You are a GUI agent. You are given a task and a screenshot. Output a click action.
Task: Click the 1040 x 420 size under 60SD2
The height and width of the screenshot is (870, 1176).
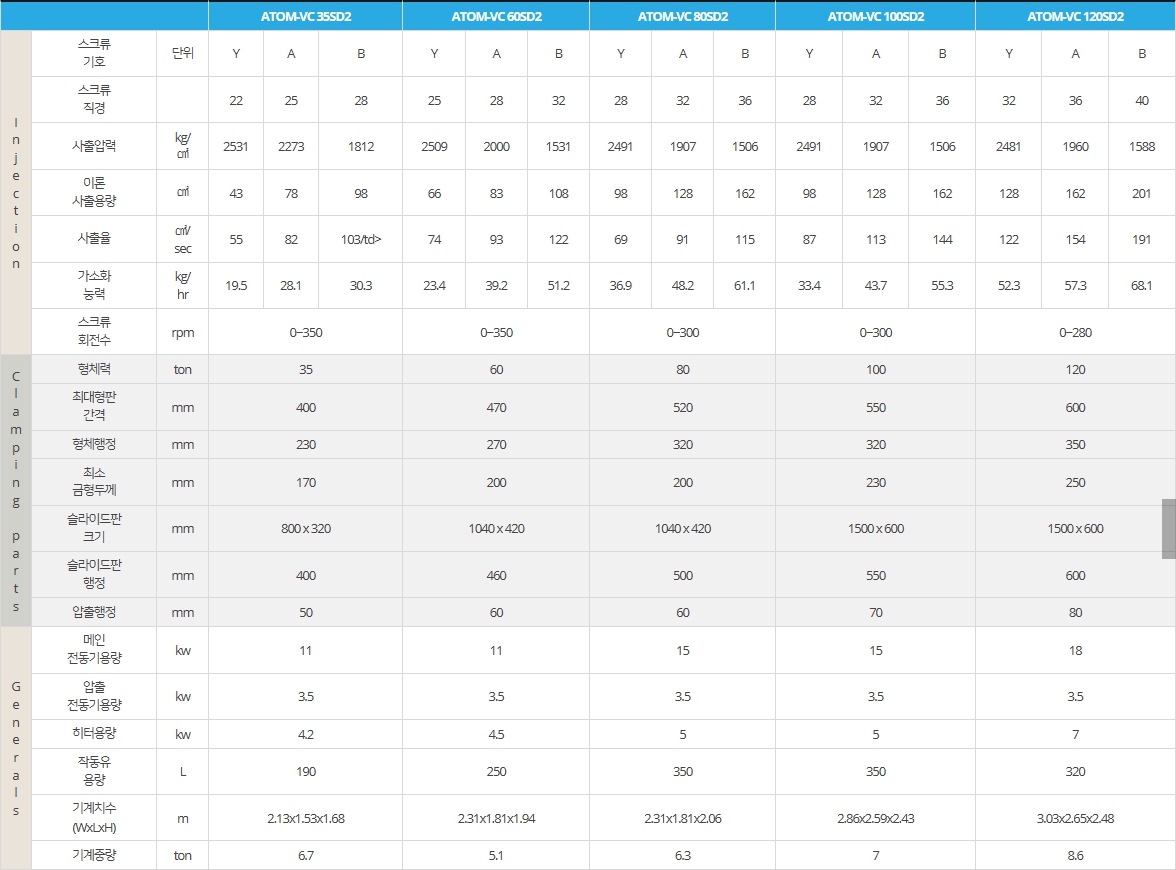pyautogui.click(x=496, y=529)
